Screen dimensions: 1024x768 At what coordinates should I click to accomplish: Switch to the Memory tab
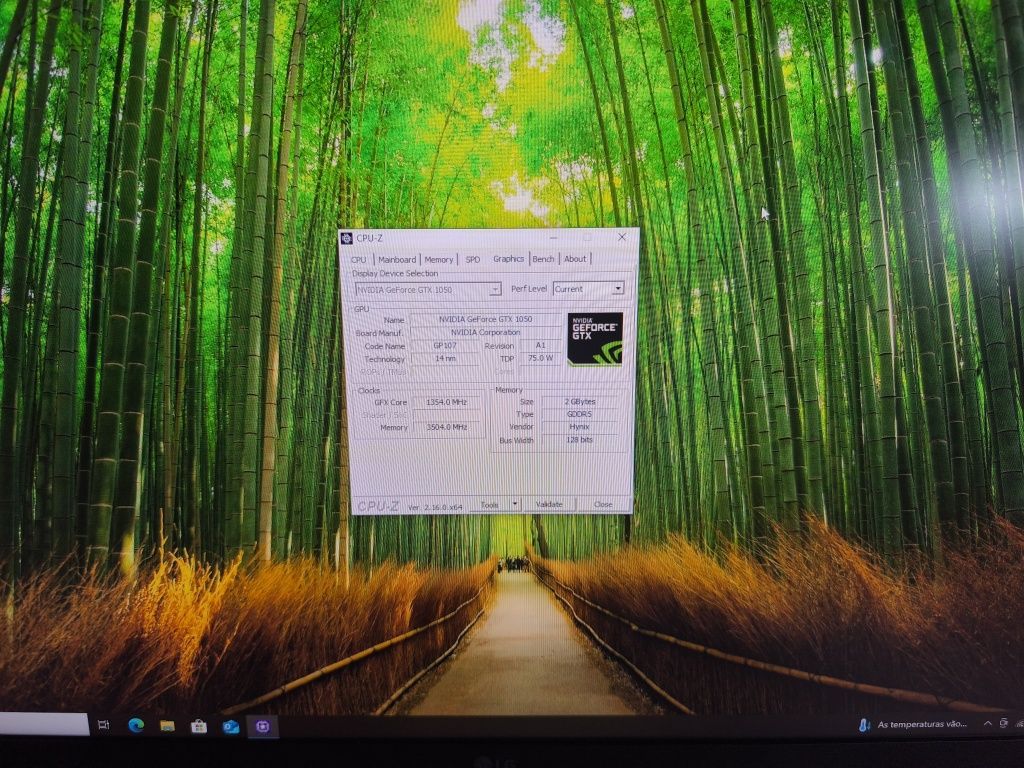438,259
